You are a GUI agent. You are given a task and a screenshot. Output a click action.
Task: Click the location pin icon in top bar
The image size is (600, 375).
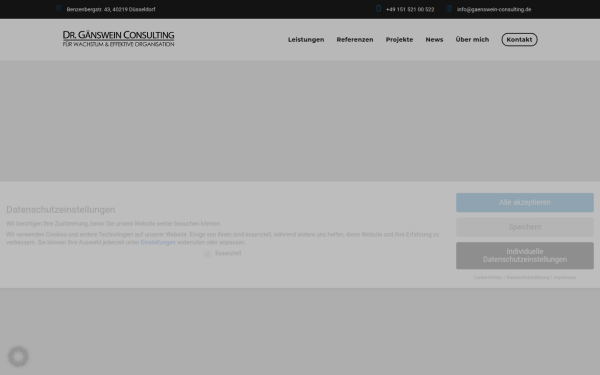pyautogui.click(x=59, y=9)
